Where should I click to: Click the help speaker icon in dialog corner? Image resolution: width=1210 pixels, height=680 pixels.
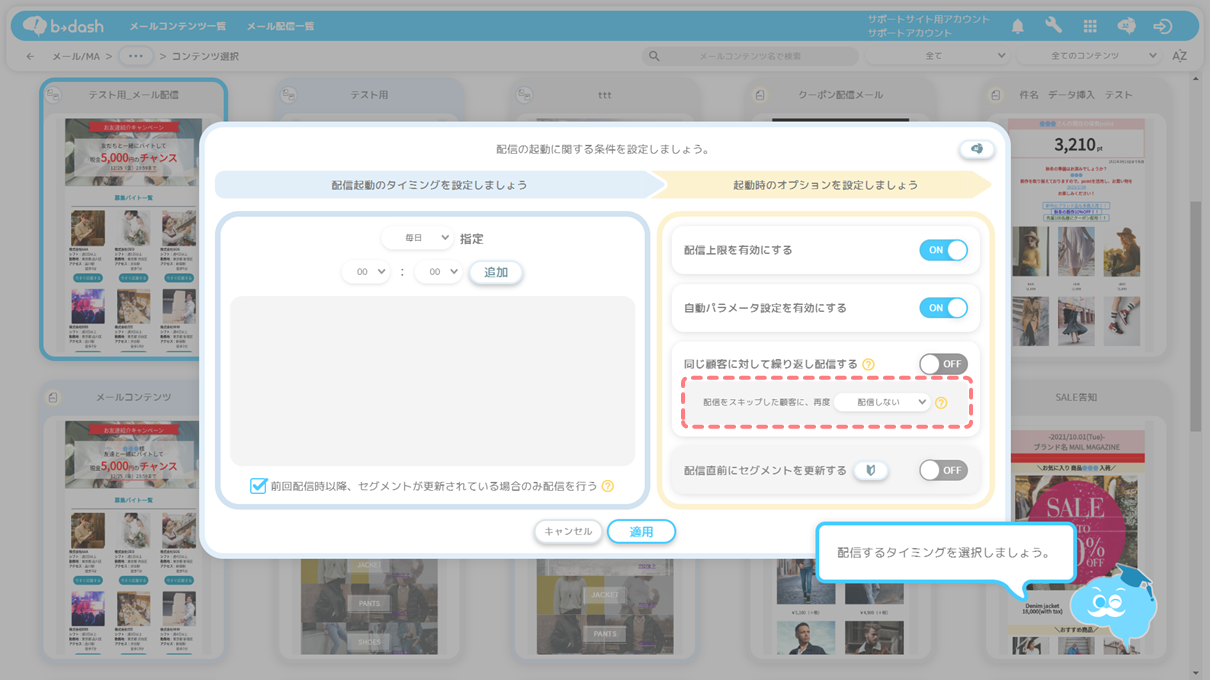pos(977,149)
